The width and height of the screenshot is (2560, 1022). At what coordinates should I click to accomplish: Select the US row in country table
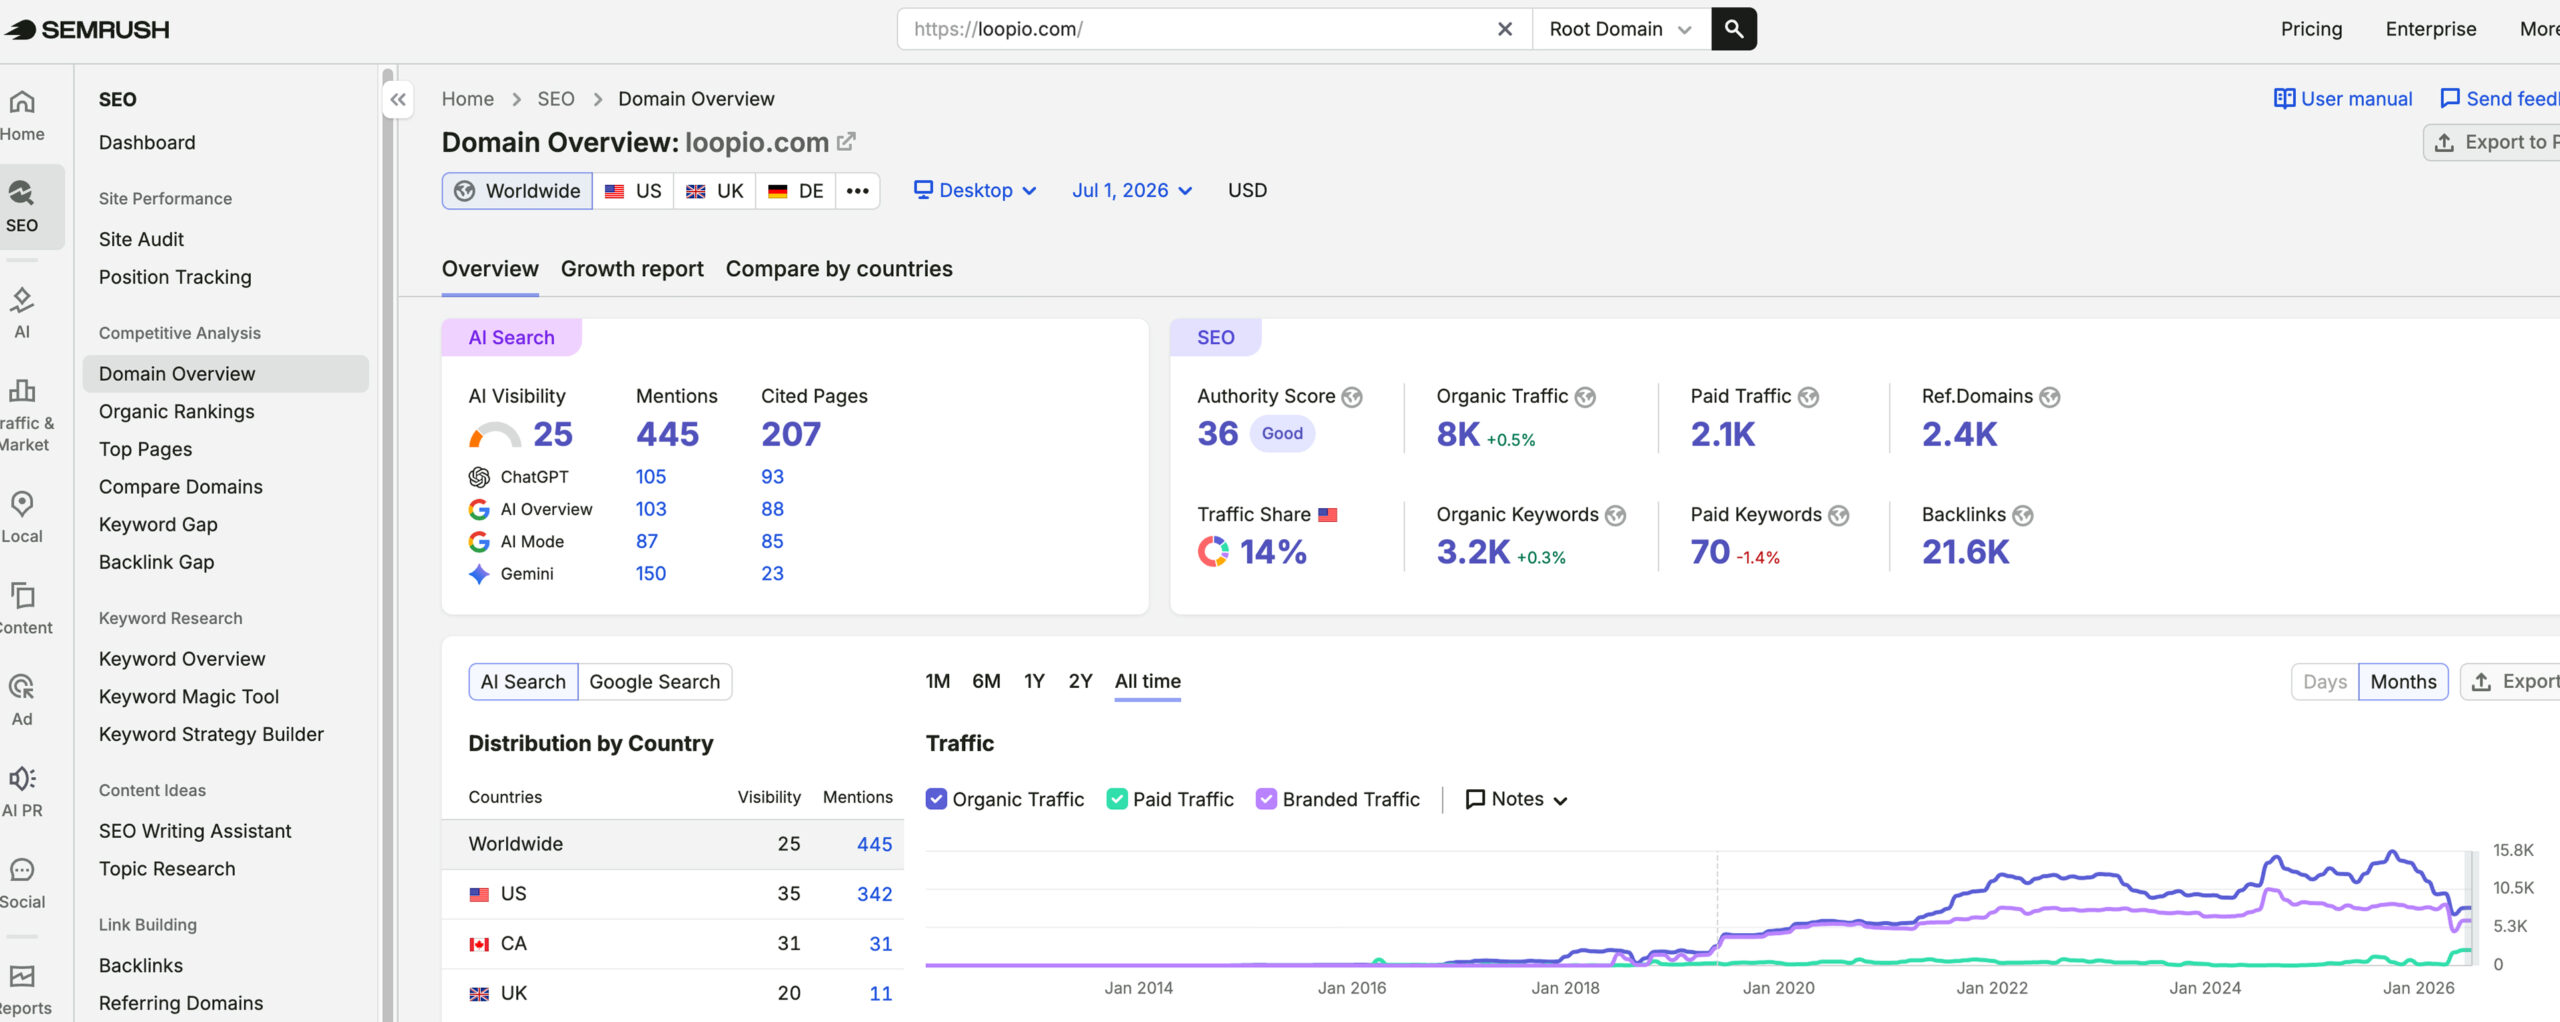coord(673,894)
